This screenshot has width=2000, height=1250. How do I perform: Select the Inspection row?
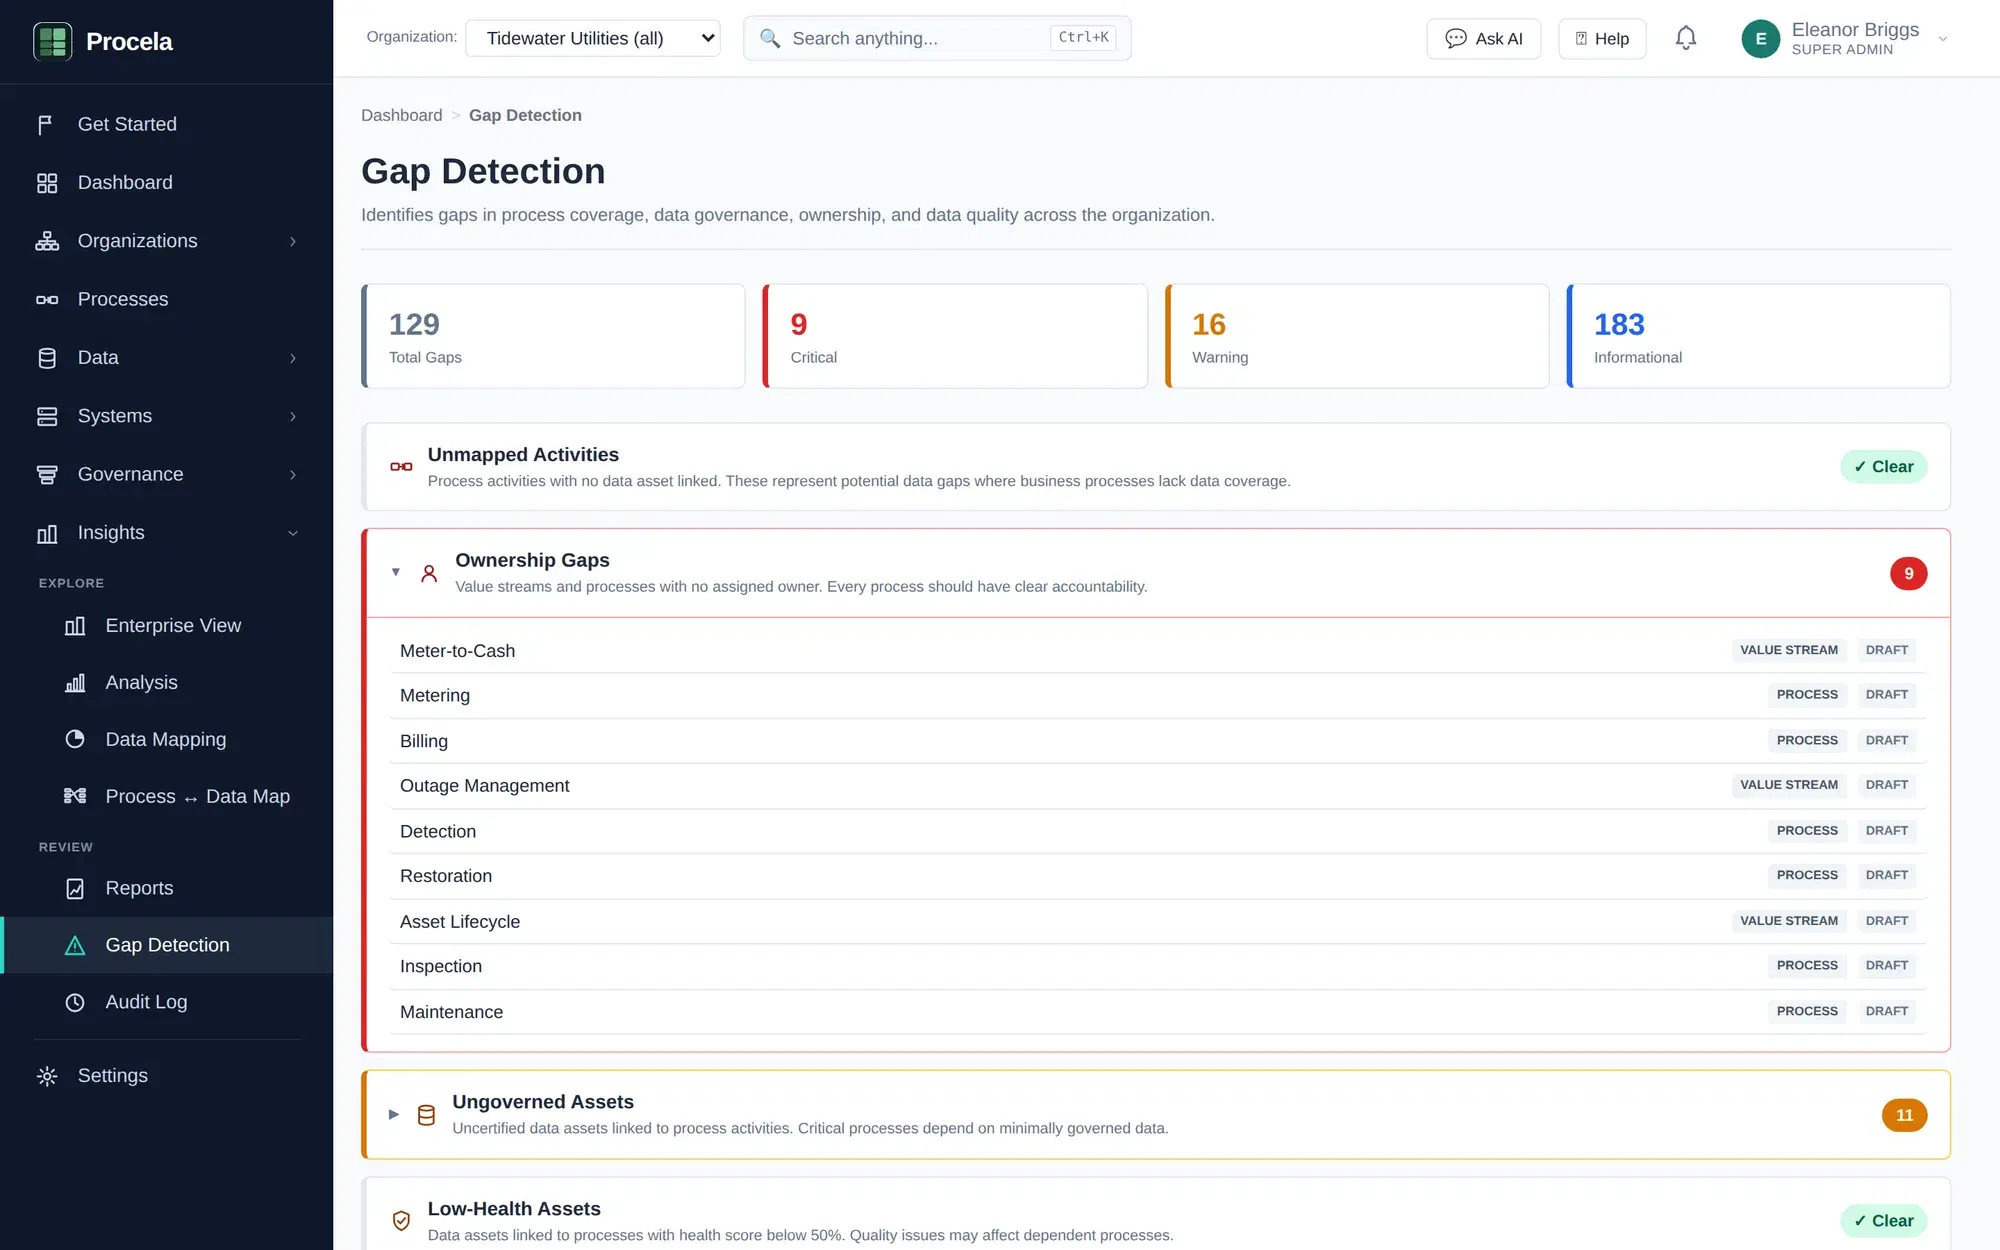click(x=1157, y=966)
